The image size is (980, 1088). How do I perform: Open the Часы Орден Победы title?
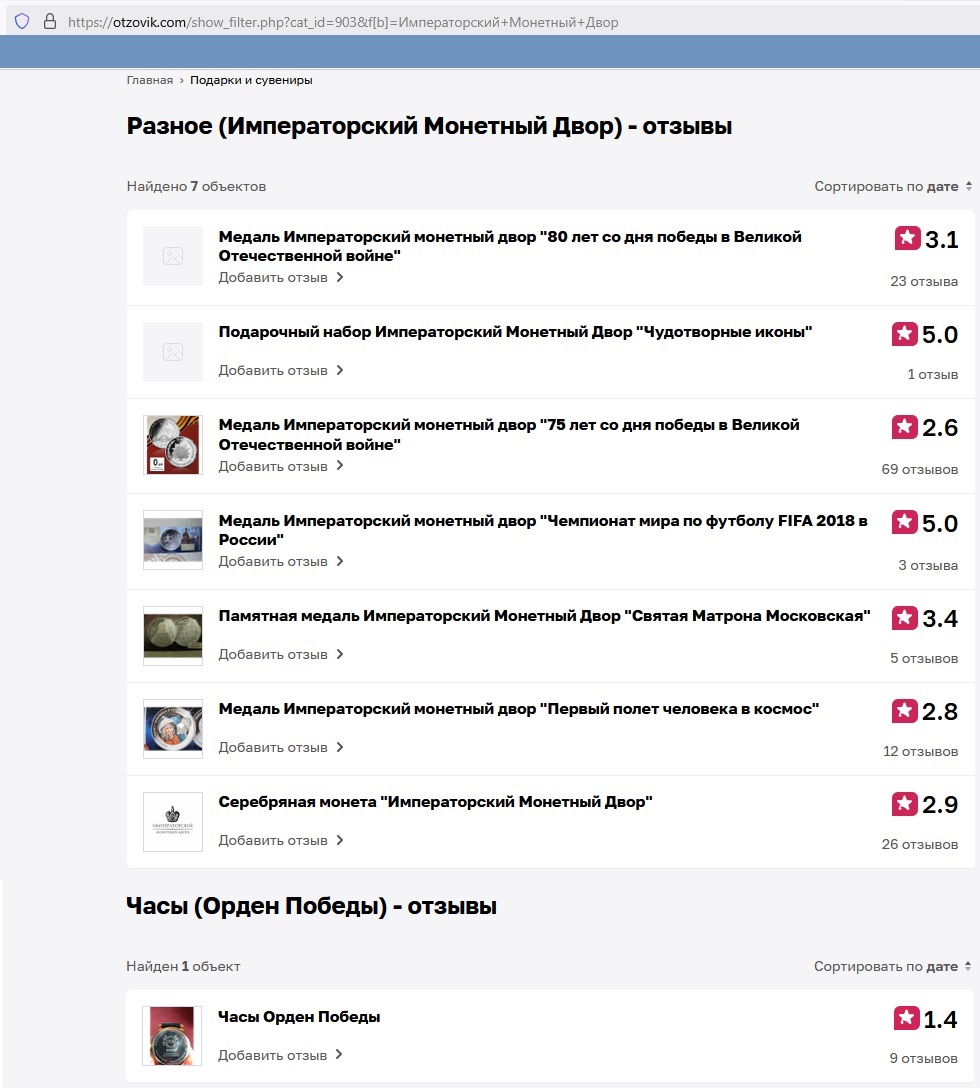(x=299, y=1017)
